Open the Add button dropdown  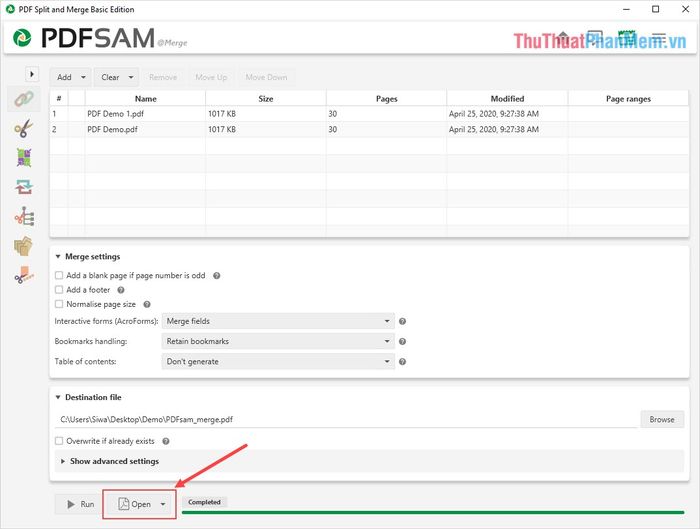tap(72, 77)
